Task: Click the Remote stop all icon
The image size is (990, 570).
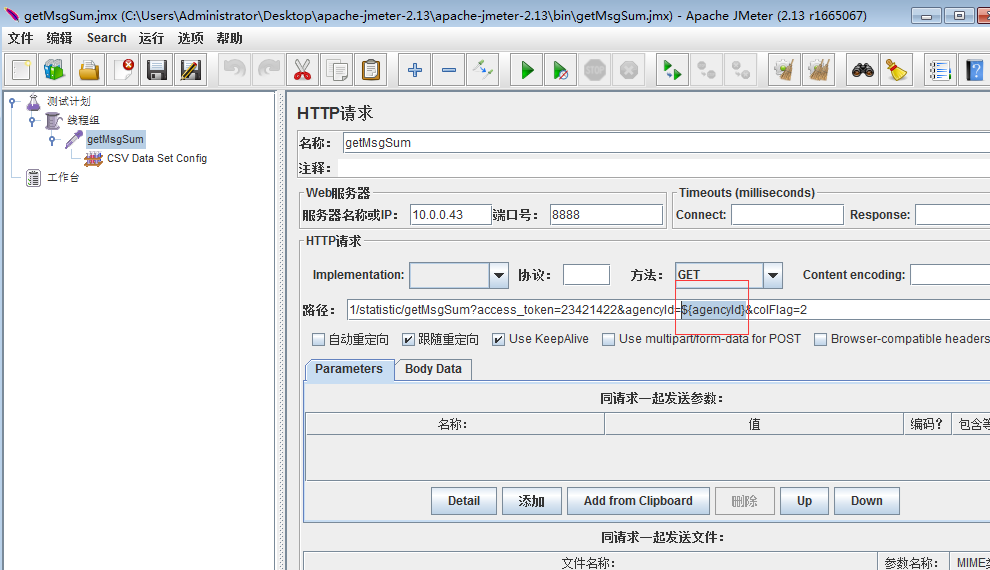Action: coord(707,69)
